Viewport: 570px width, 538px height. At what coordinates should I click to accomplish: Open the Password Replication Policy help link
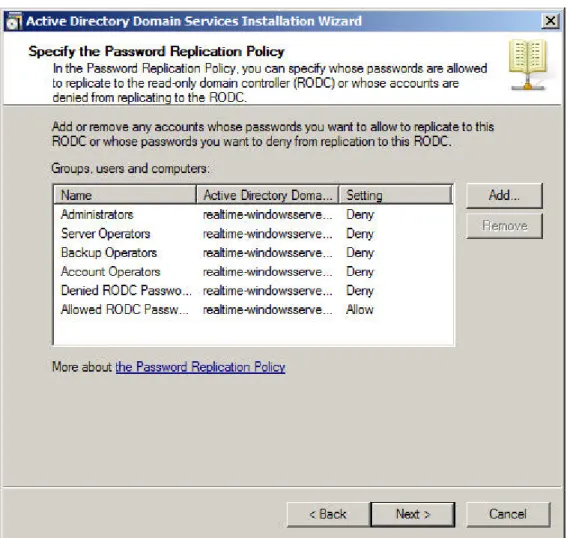[x=200, y=367]
